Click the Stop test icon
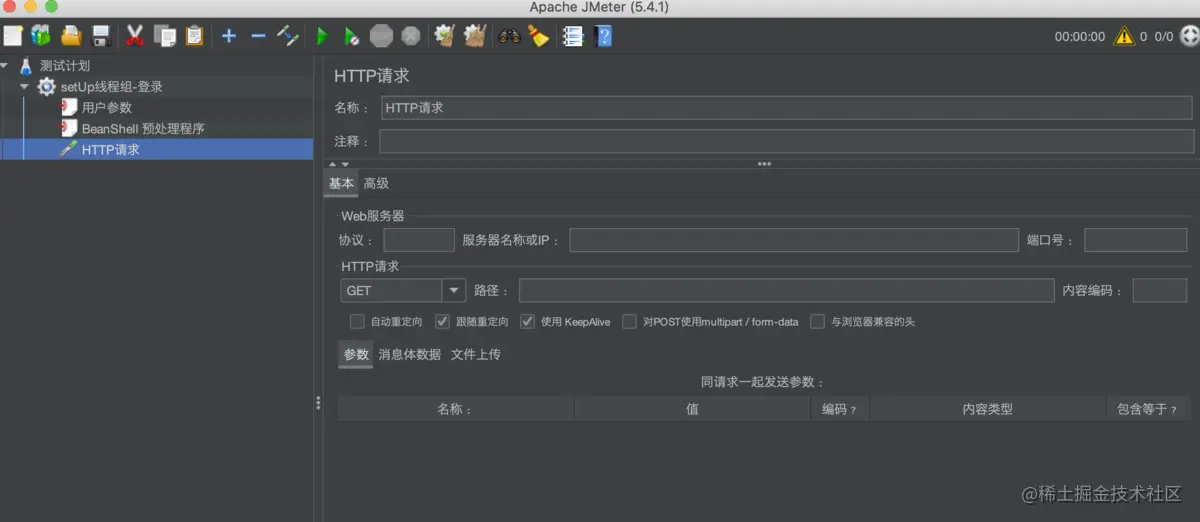Image resolution: width=1200 pixels, height=522 pixels. pyautogui.click(x=381, y=36)
